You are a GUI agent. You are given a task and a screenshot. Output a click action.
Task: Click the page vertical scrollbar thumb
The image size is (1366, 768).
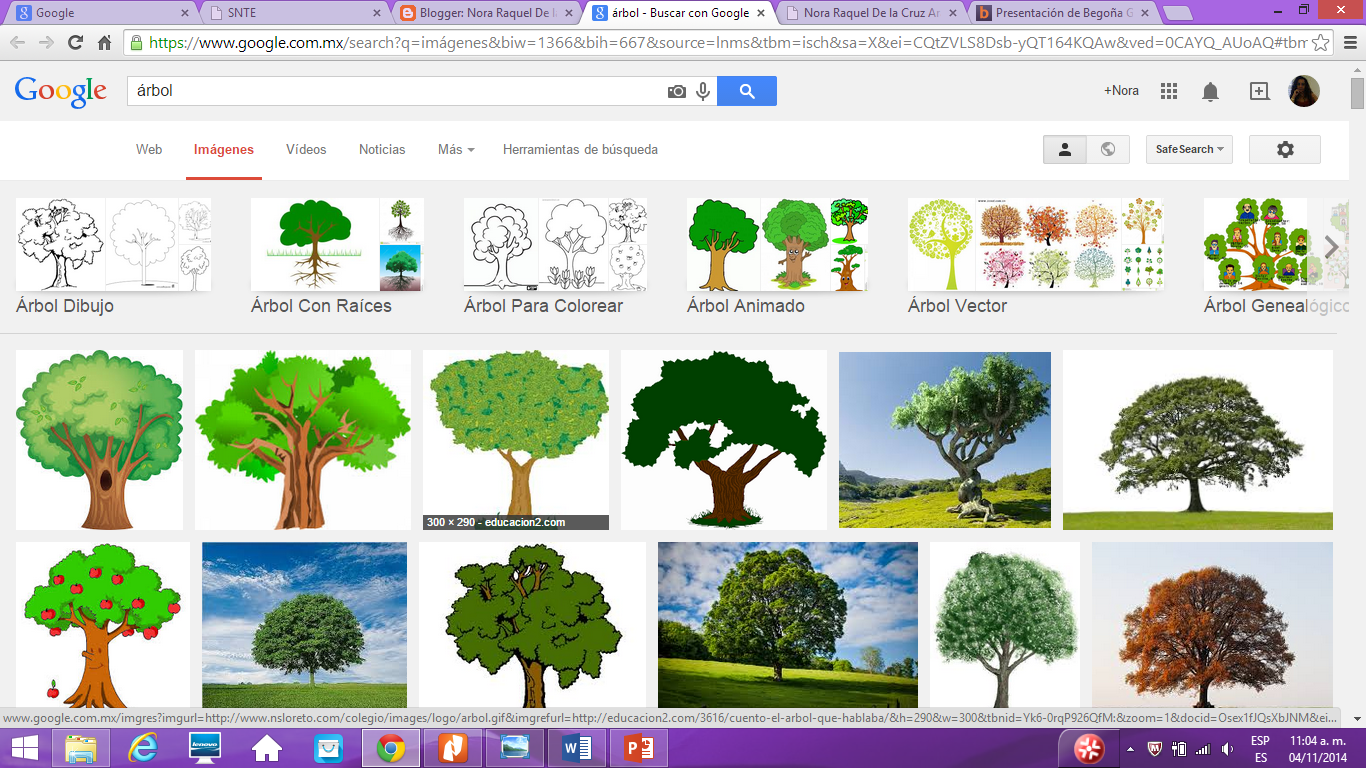(x=1357, y=92)
